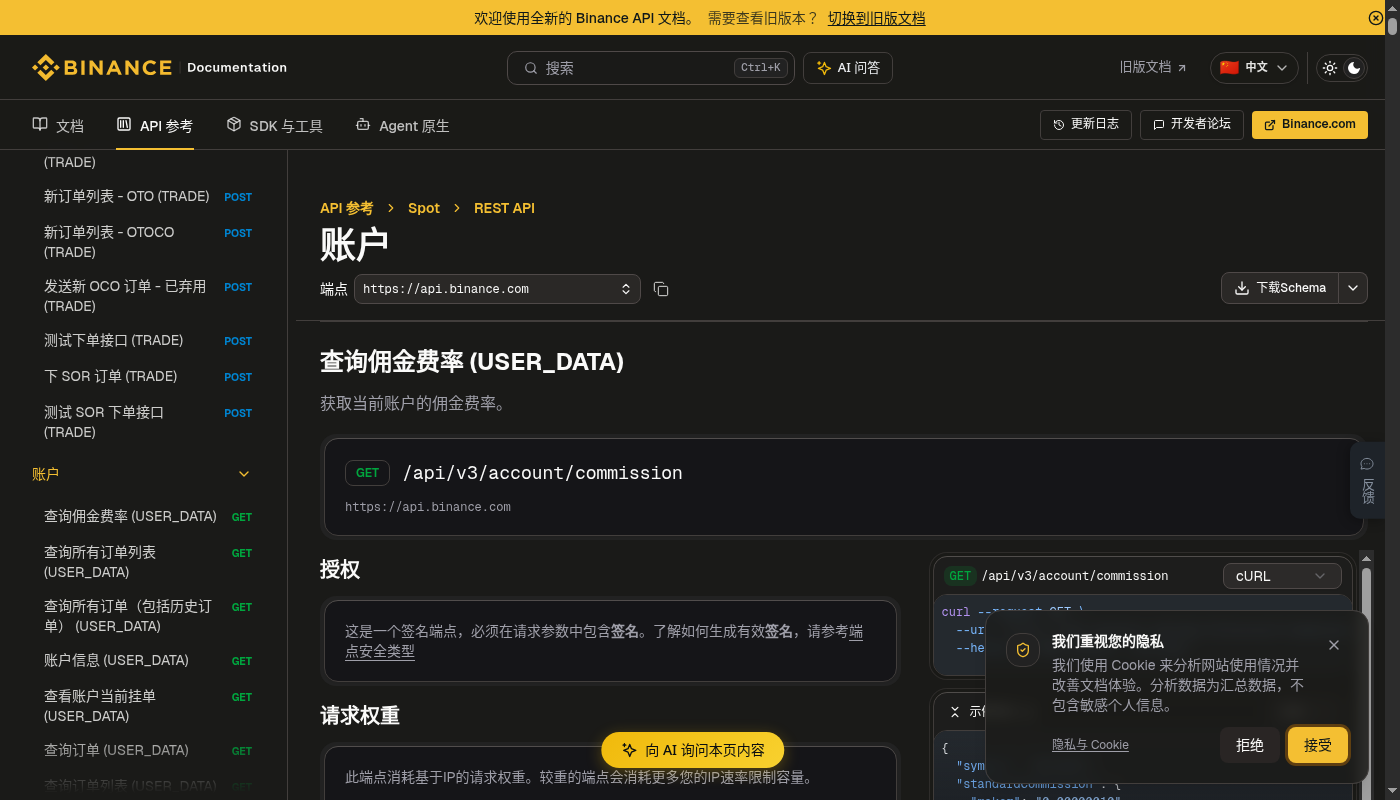Close the privacy cookie popup
The height and width of the screenshot is (800, 1400).
tap(1334, 645)
